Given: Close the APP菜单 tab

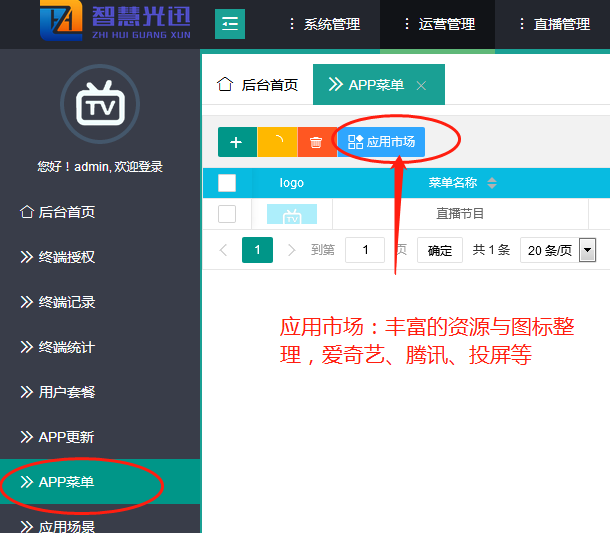Looking at the screenshot, I should 421,86.
